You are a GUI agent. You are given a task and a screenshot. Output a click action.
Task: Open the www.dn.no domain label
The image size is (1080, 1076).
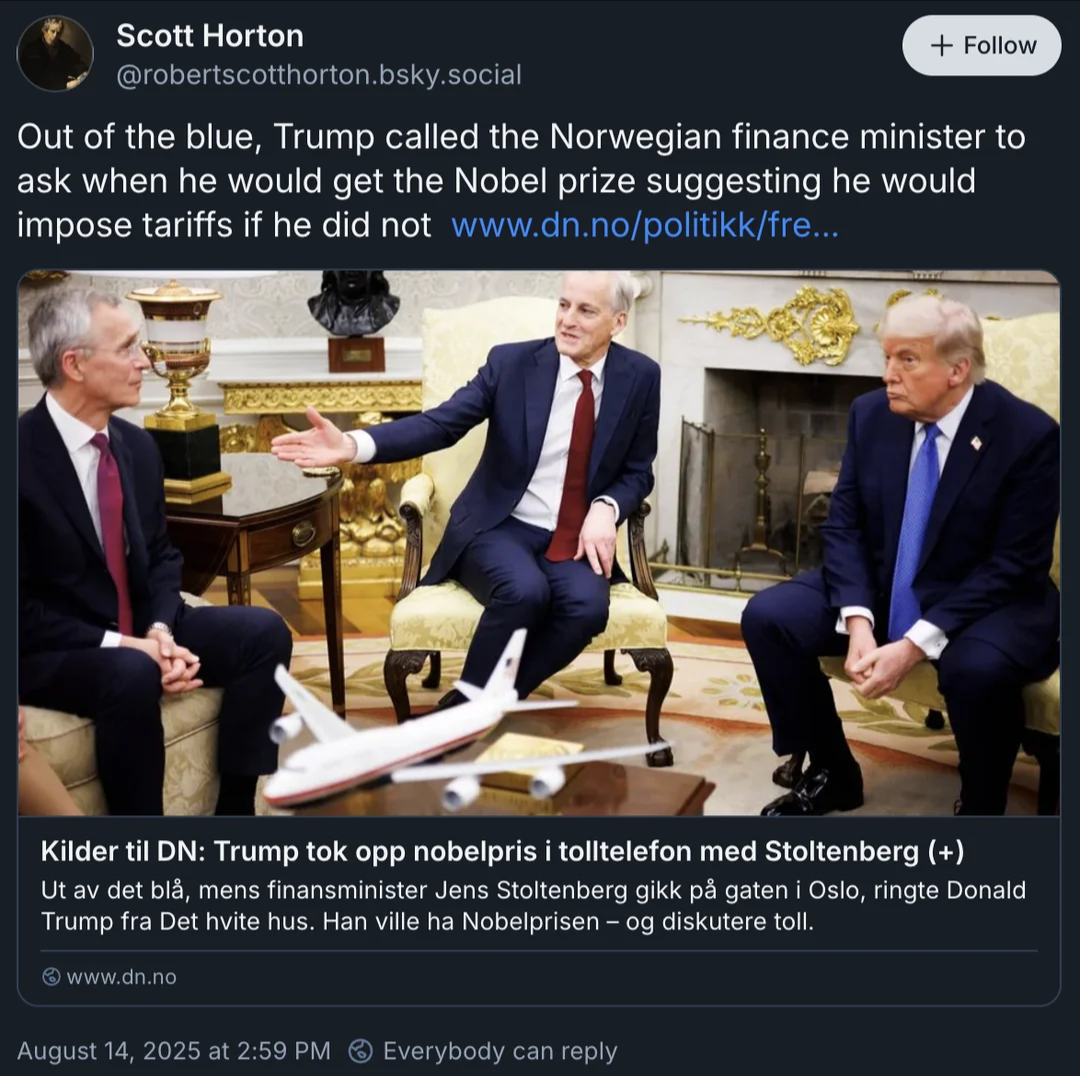121,977
